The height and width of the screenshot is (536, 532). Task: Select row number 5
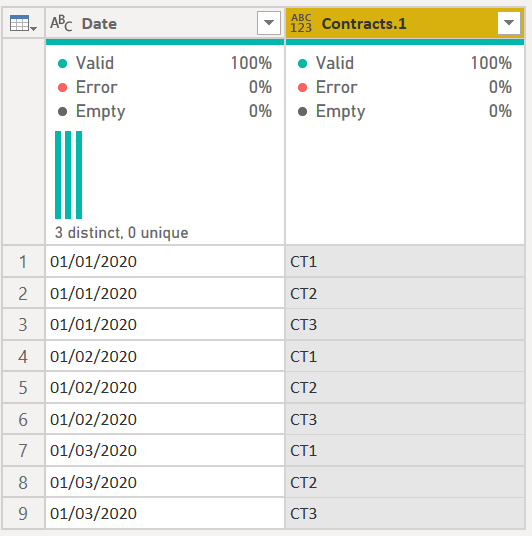(23, 388)
